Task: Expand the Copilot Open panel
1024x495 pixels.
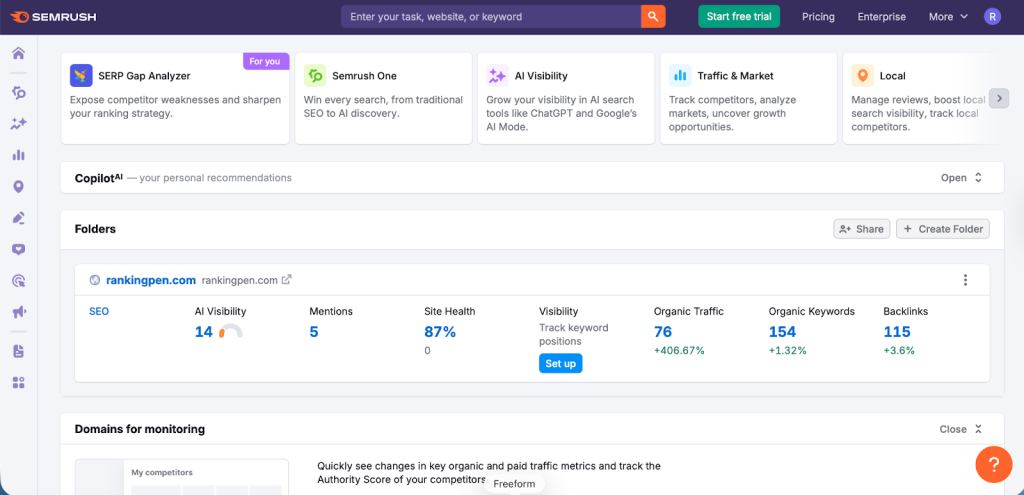Action: click(x=962, y=178)
